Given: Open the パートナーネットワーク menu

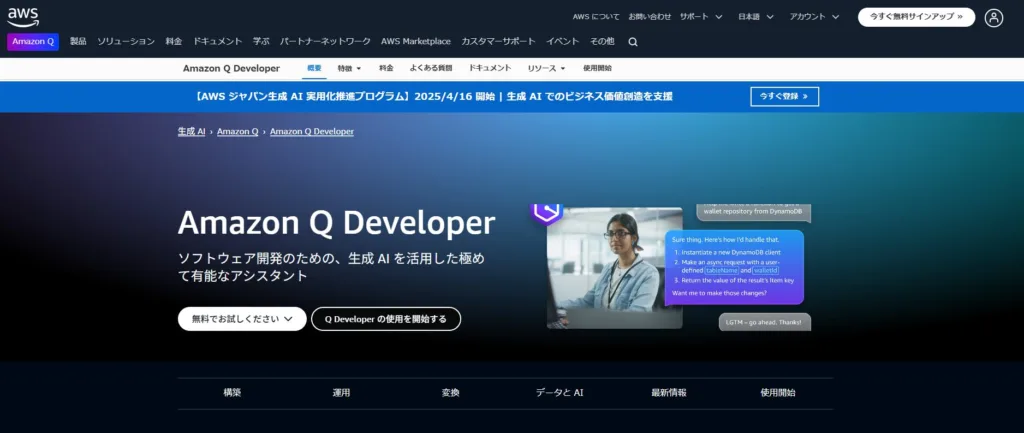Looking at the screenshot, I should 325,41.
